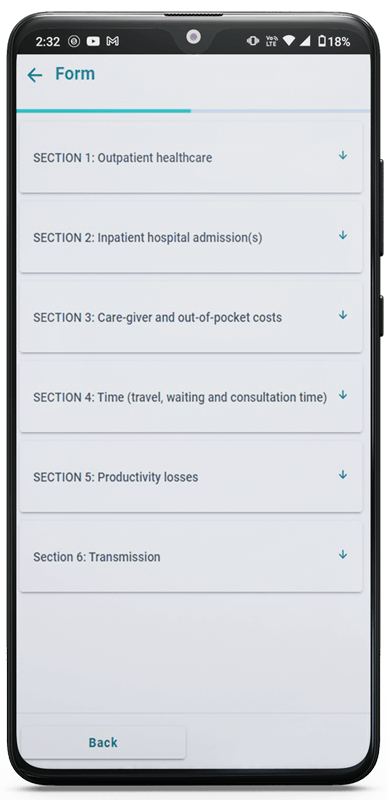
Task: Select 'SECTION 1: Outpatient healthcare' label
Action: pos(123,158)
